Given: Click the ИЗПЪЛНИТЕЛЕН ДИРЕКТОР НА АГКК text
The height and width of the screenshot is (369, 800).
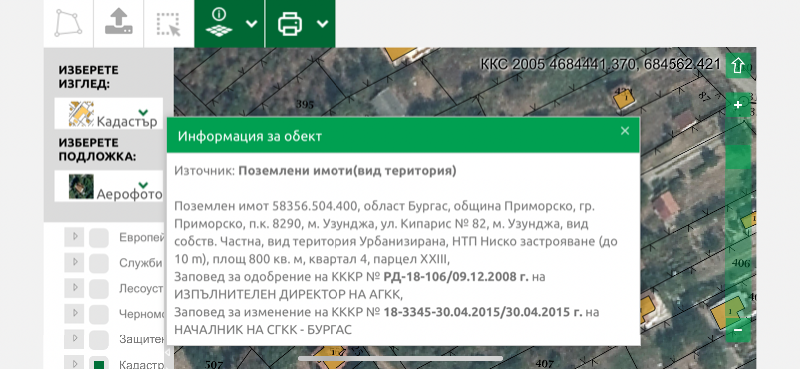Looking at the screenshot, I should [x=288, y=294].
